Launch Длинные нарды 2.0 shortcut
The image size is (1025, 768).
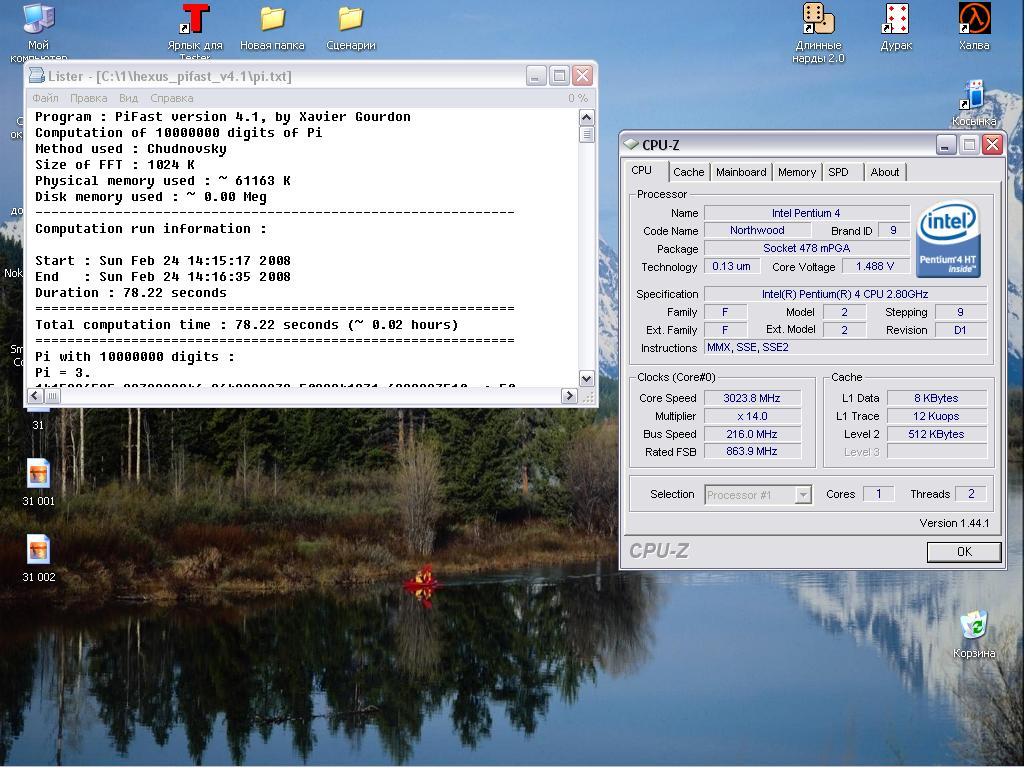[x=818, y=33]
